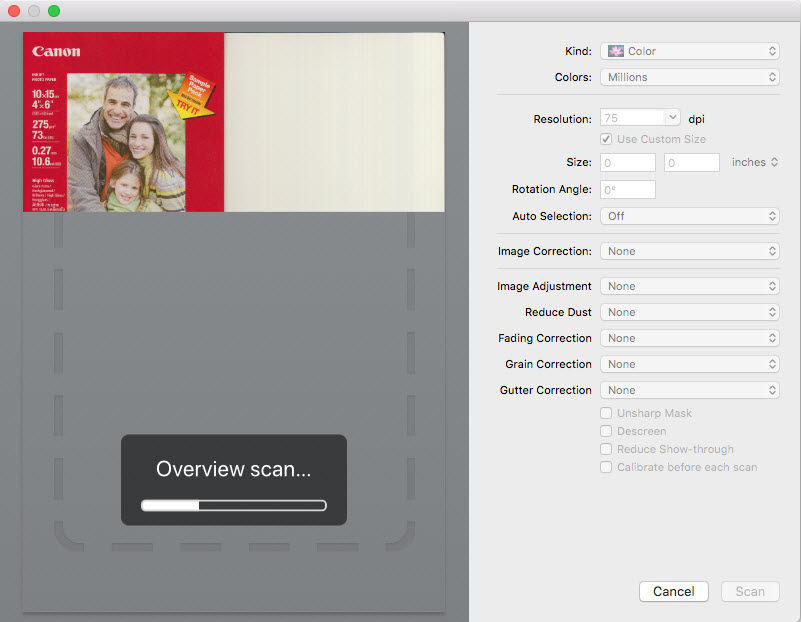This screenshot has width=801, height=622.
Task: Expand the Resolution combo box arrow
Action: (x=673, y=117)
